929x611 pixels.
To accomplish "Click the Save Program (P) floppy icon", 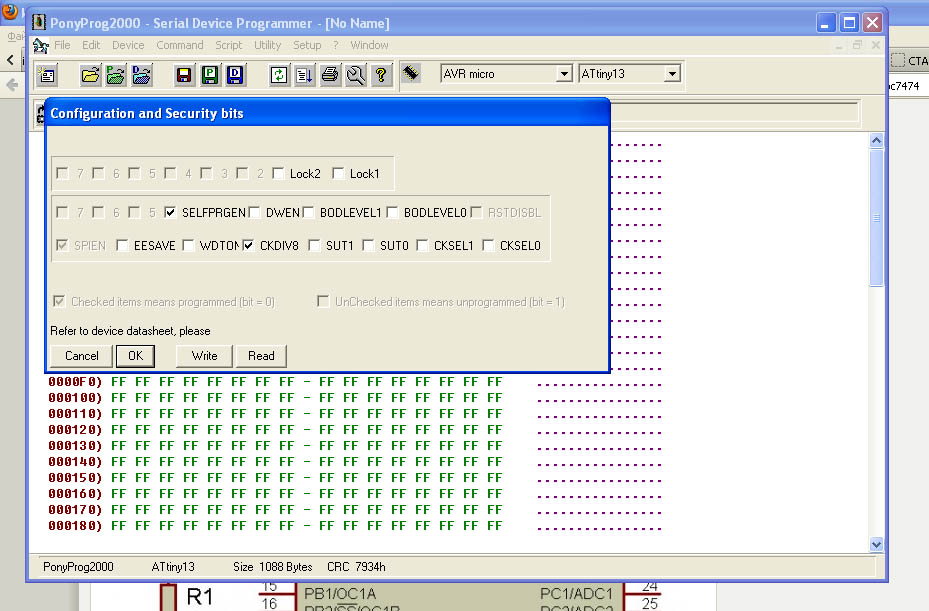I will click(210, 75).
